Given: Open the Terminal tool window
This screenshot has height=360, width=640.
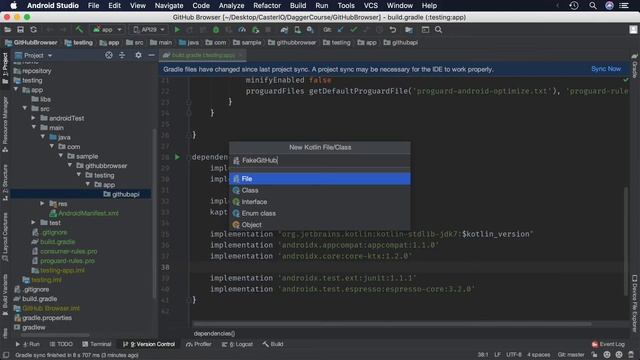Looking at the screenshot, I should [97, 344].
